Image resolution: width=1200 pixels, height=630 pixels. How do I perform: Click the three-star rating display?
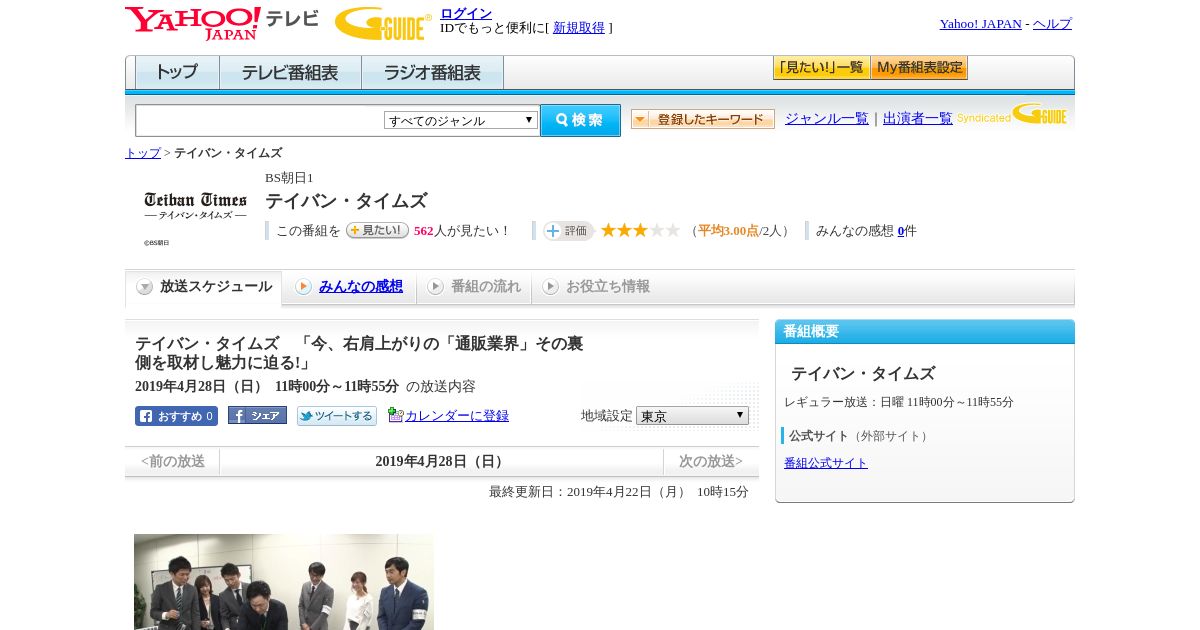click(x=640, y=231)
